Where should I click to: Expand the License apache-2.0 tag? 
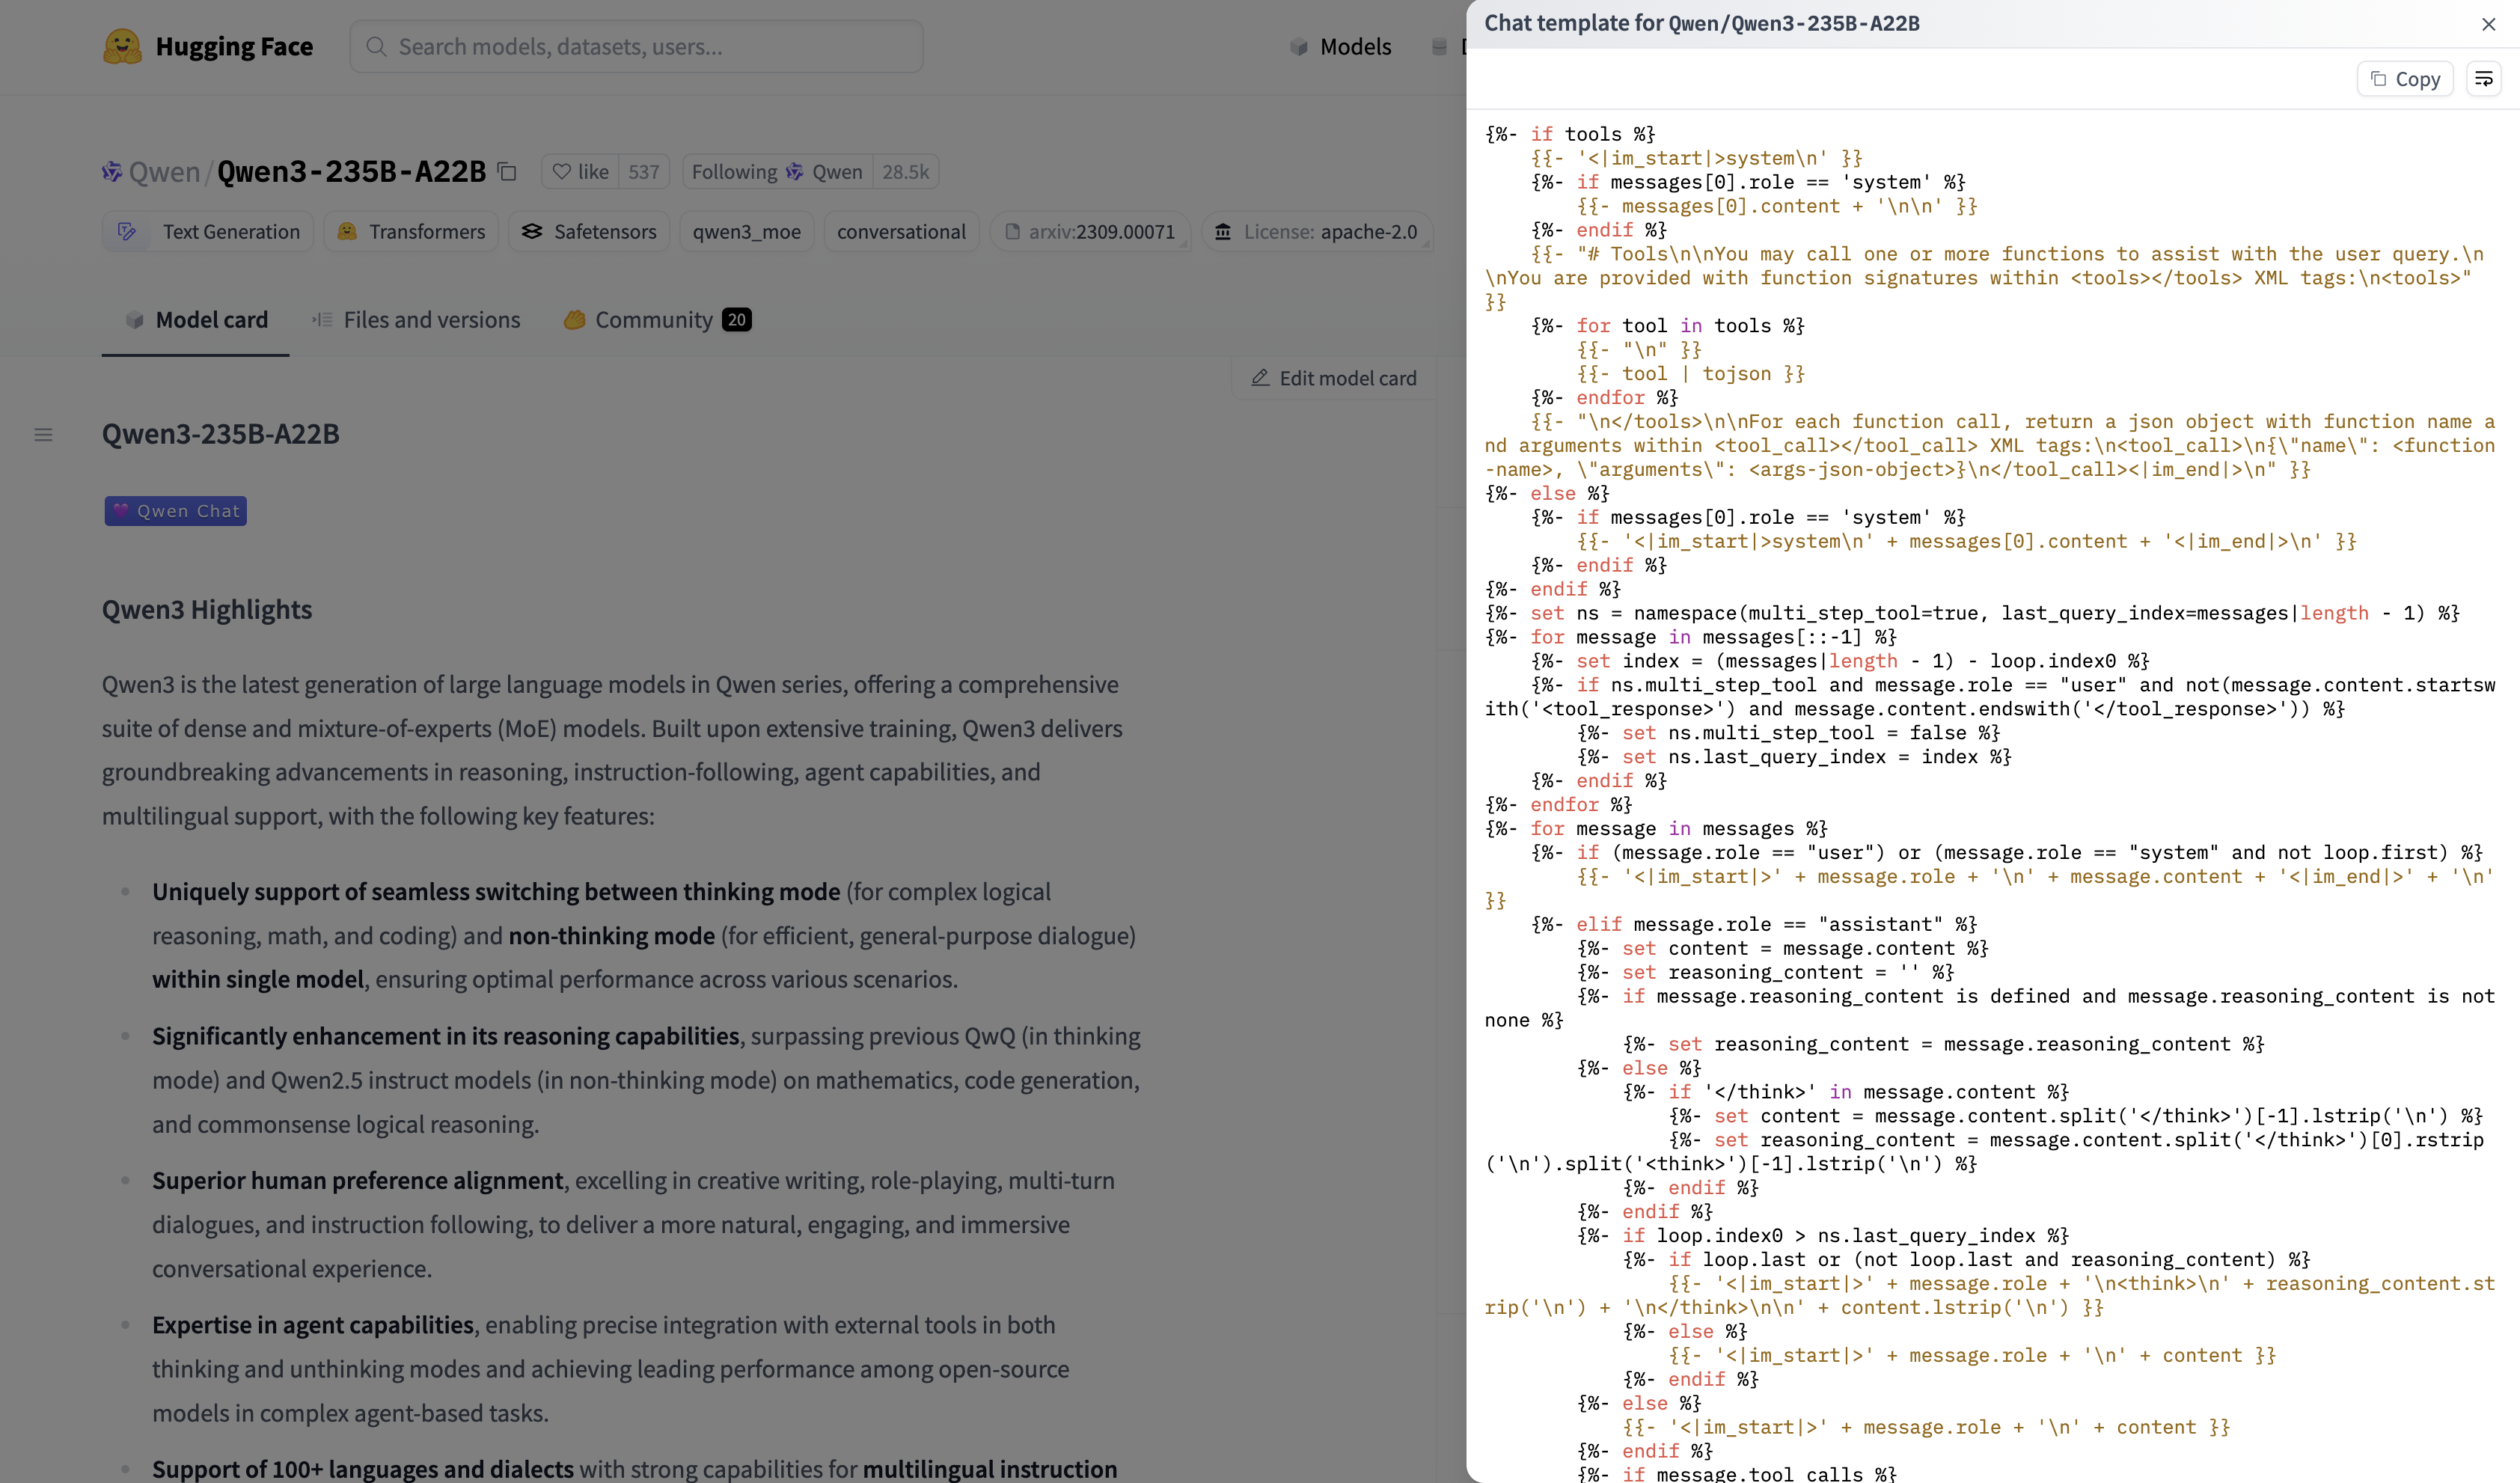[x=1317, y=232]
